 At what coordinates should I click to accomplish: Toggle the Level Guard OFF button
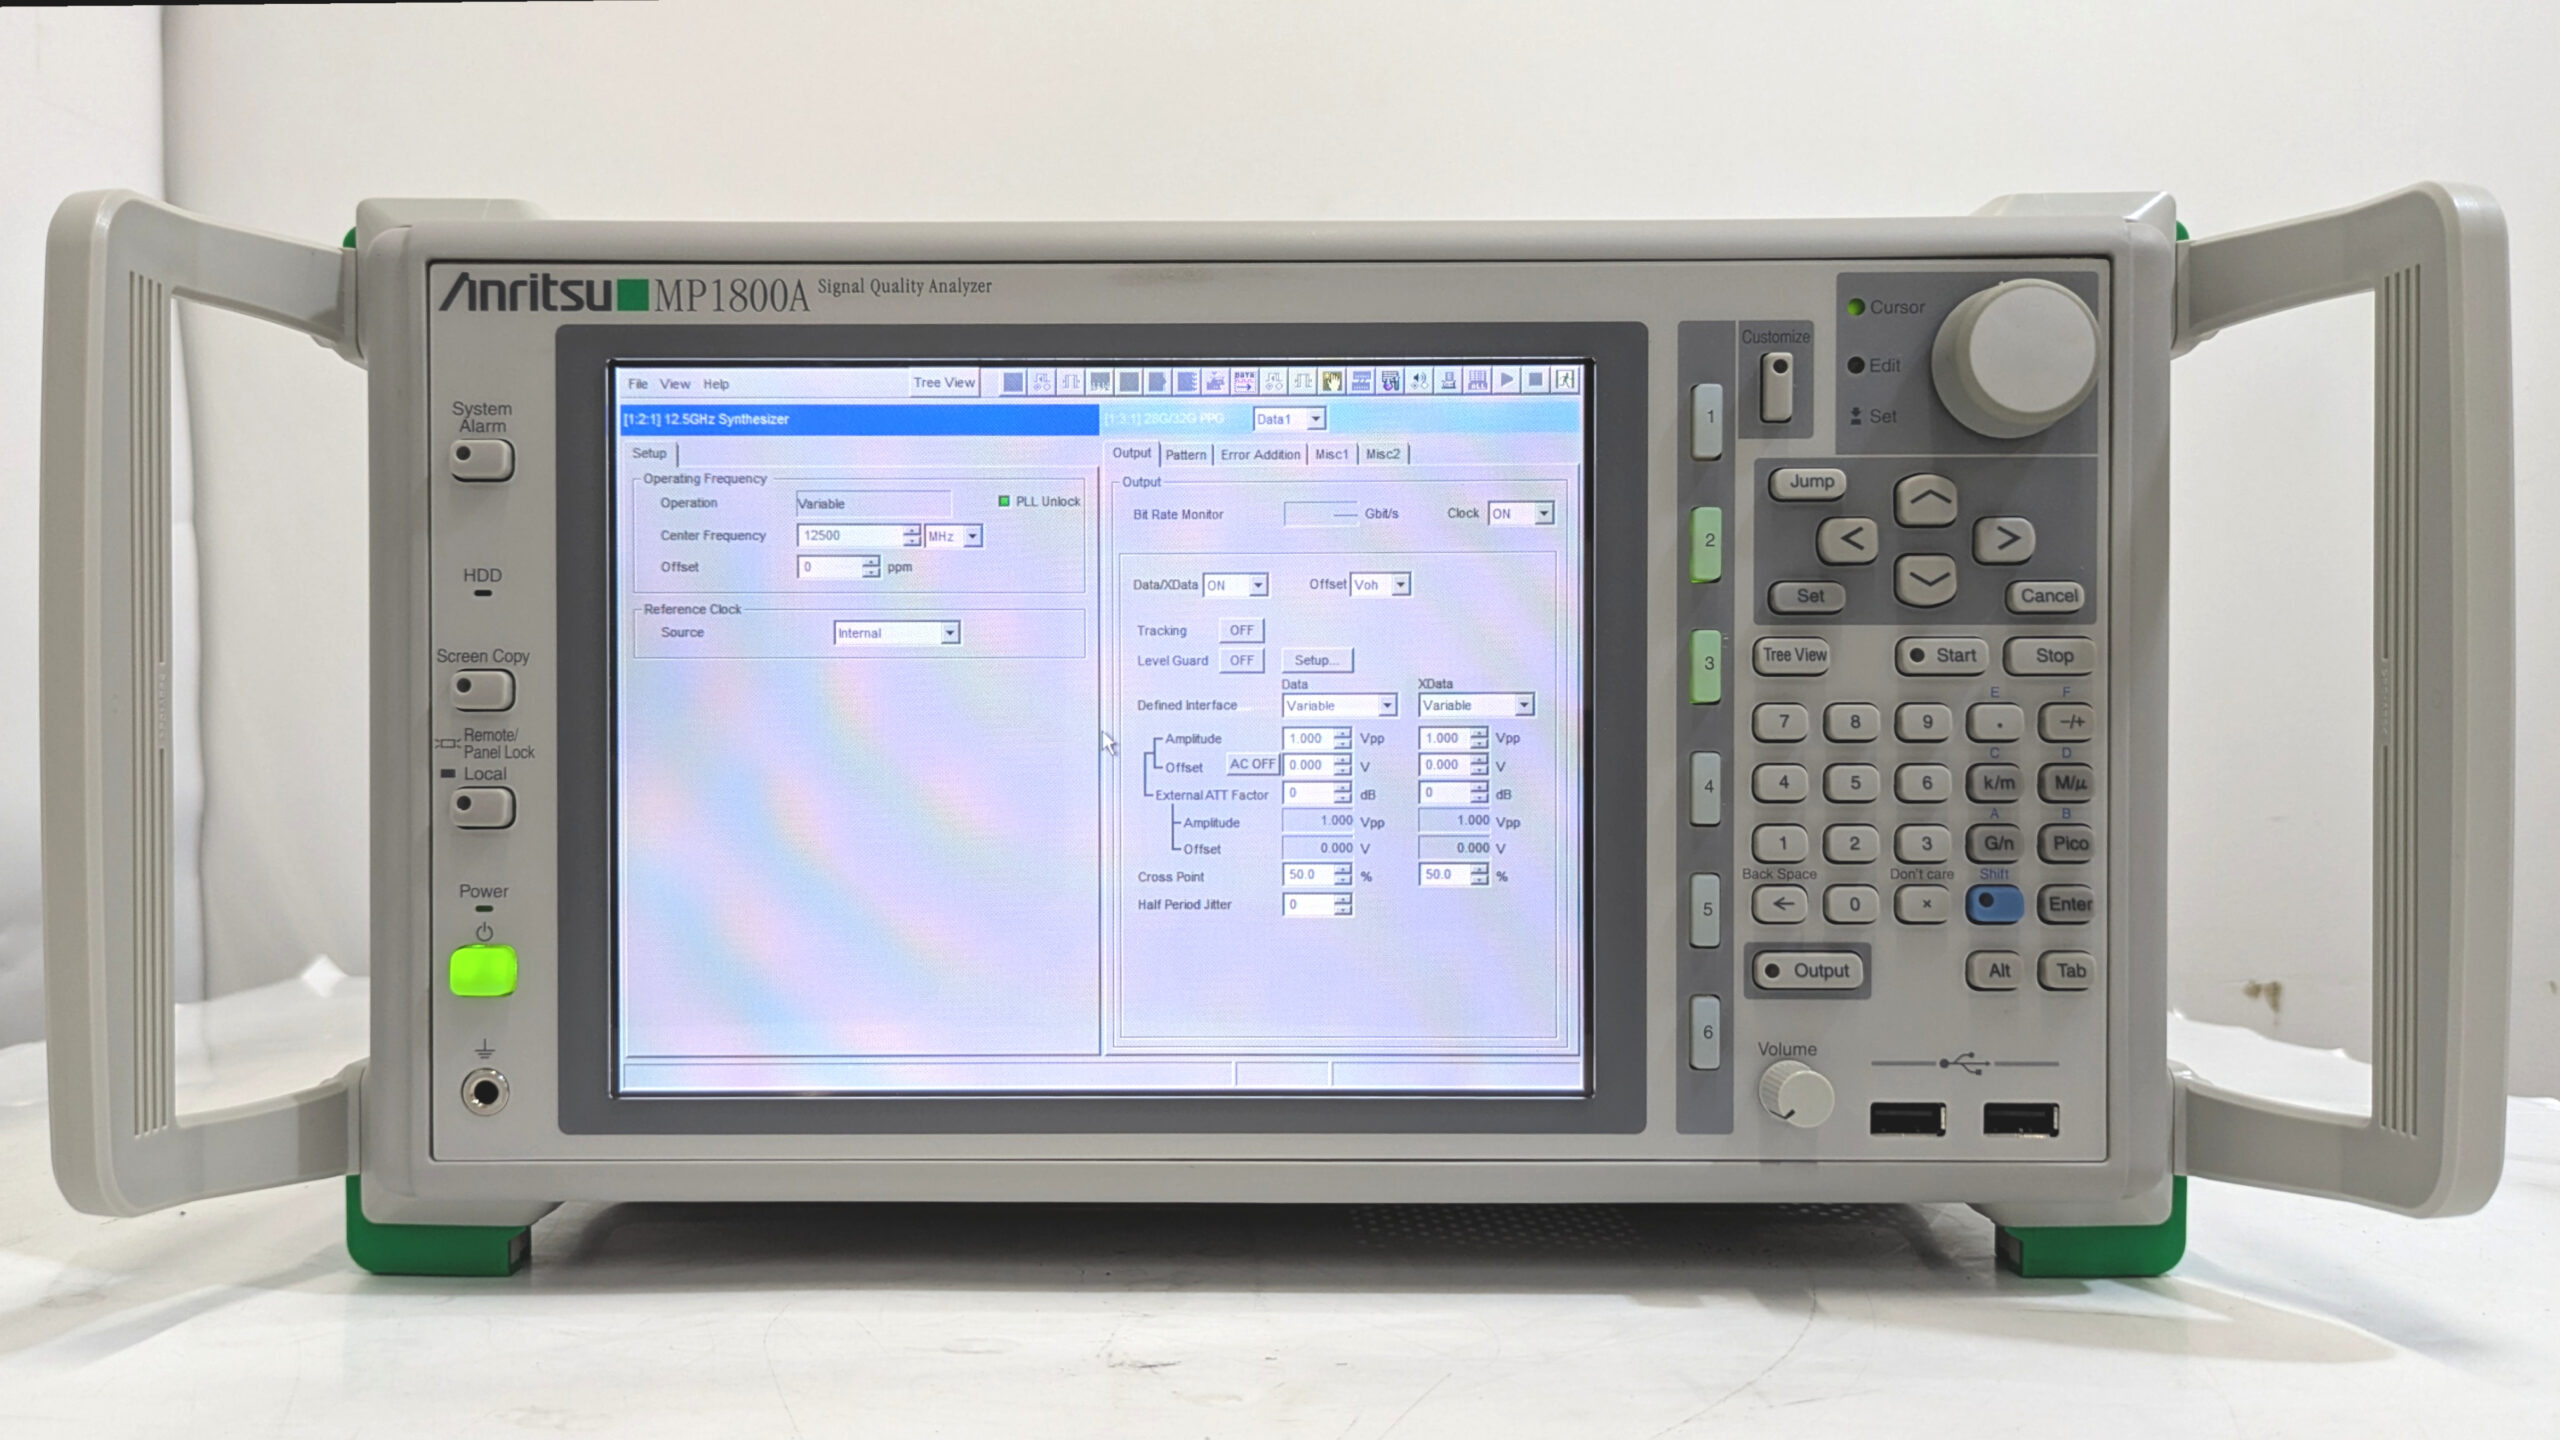coord(1241,661)
